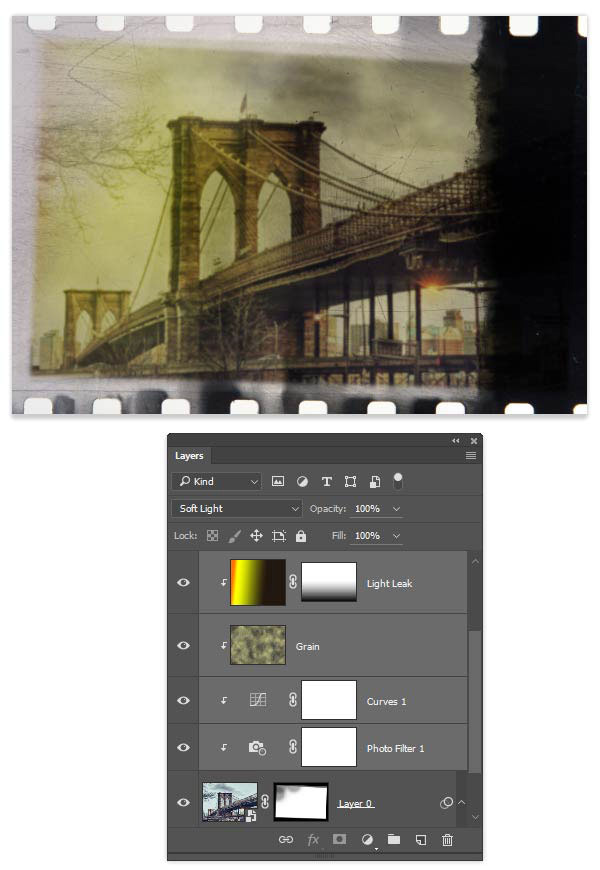The width and height of the screenshot is (600, 870).
Task: Click Curves 1 layer name
Action: point(386,701)
